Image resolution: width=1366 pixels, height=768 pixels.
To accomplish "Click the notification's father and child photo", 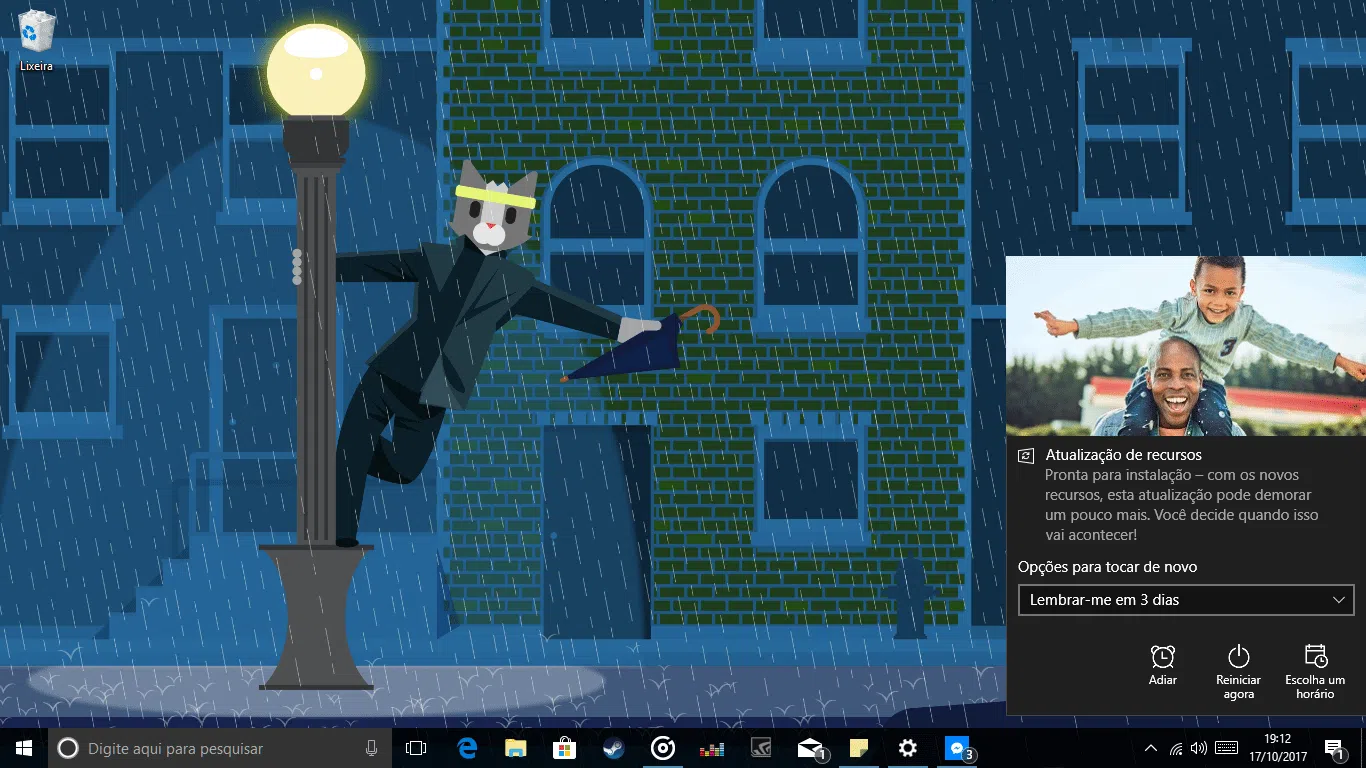I will pyautogui.click(x=1186, y=346).
